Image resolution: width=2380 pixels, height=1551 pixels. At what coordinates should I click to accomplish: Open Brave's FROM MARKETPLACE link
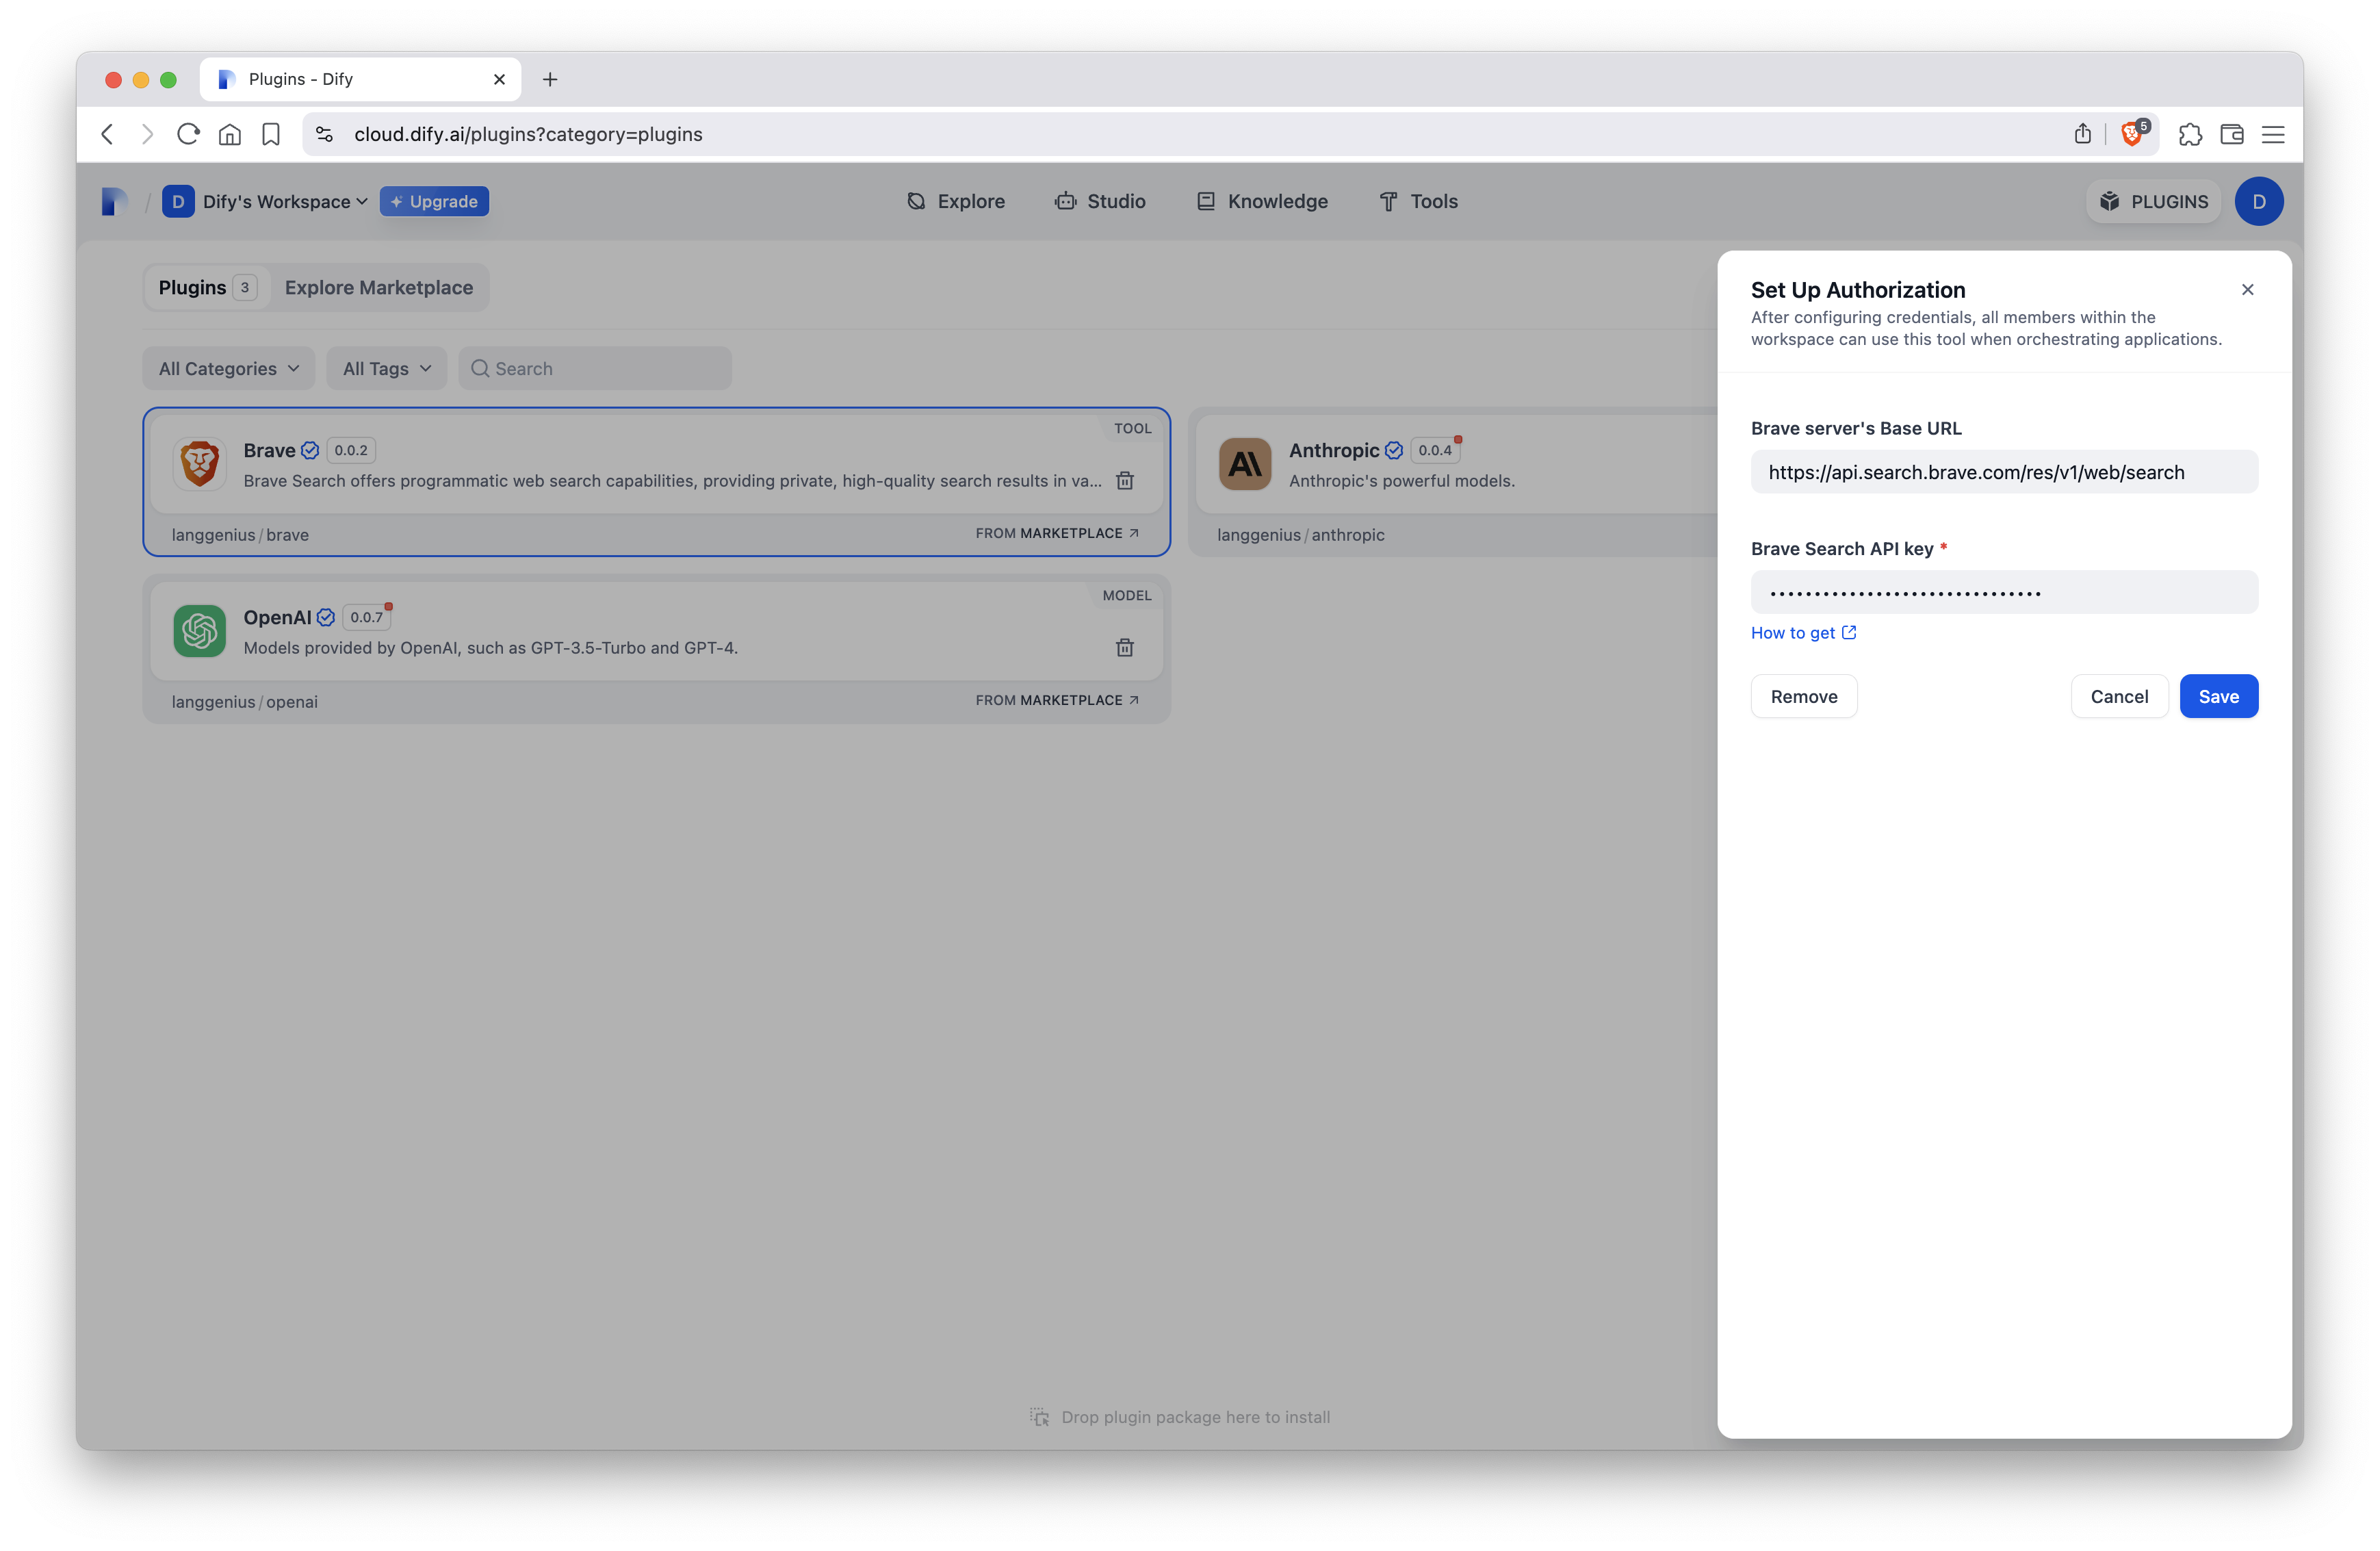click(1057, 534)
